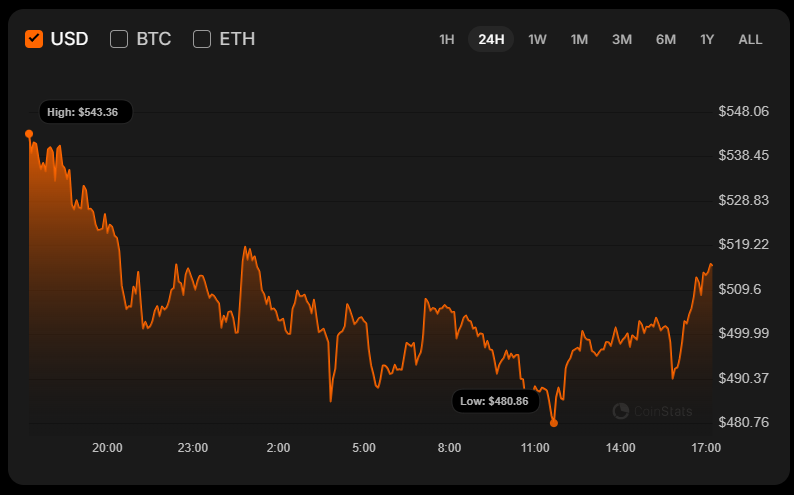Click the orange high point marker dot
Viewport: 794px width, 495px height.
point(29,133)
